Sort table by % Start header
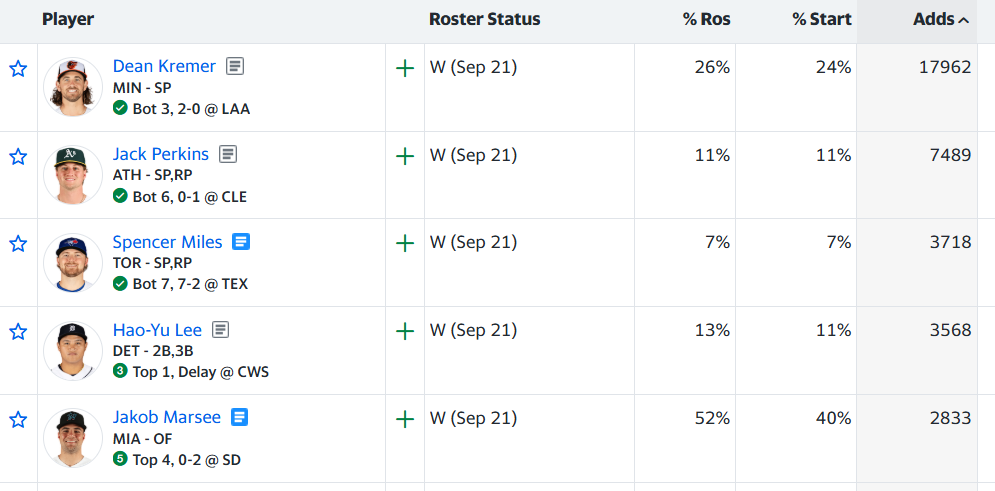The image size is (995, 491). click(x=822, y=20)
